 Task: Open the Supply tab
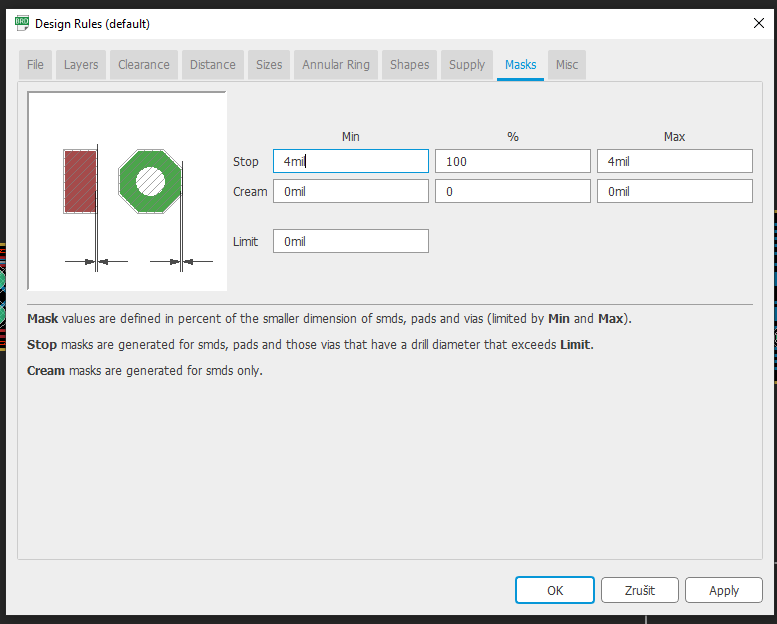pyautogui.click(x=467, y=65)
